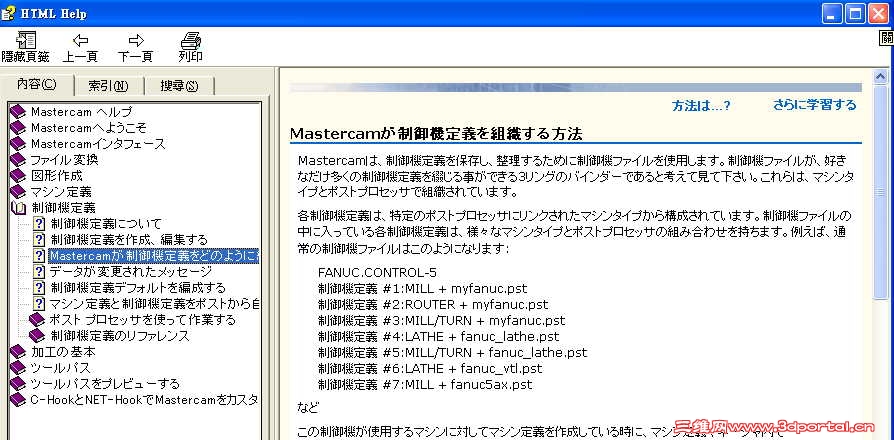Select Mastercamインタフェース tree entry text
894x440 pixels.
click(x=98, y=144)
